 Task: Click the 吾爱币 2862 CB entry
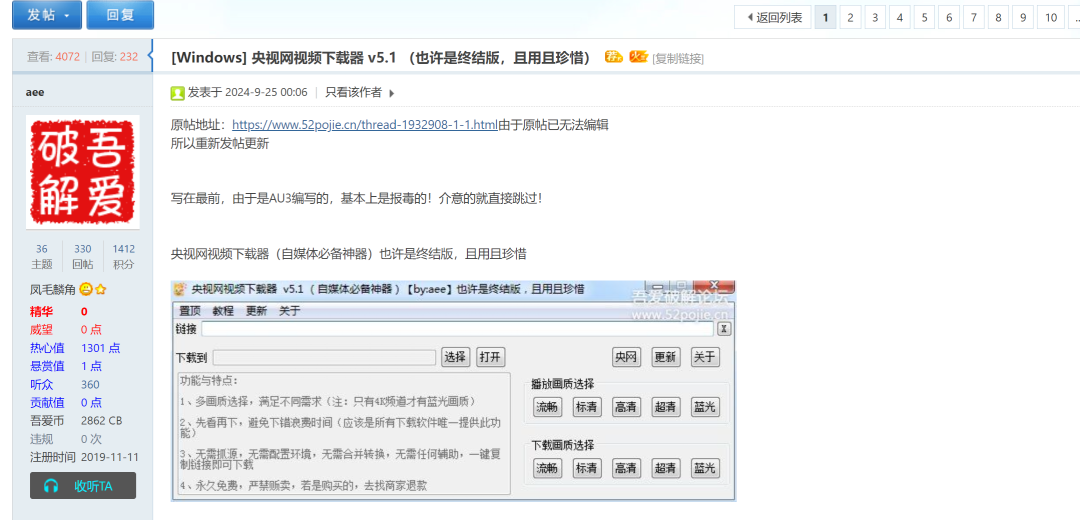tap(76, 420)
